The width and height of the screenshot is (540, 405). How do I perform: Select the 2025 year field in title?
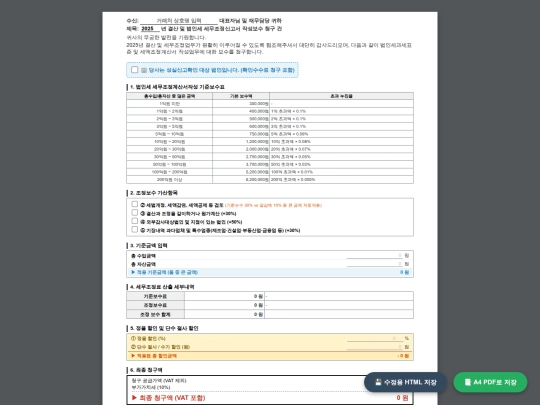150,29
